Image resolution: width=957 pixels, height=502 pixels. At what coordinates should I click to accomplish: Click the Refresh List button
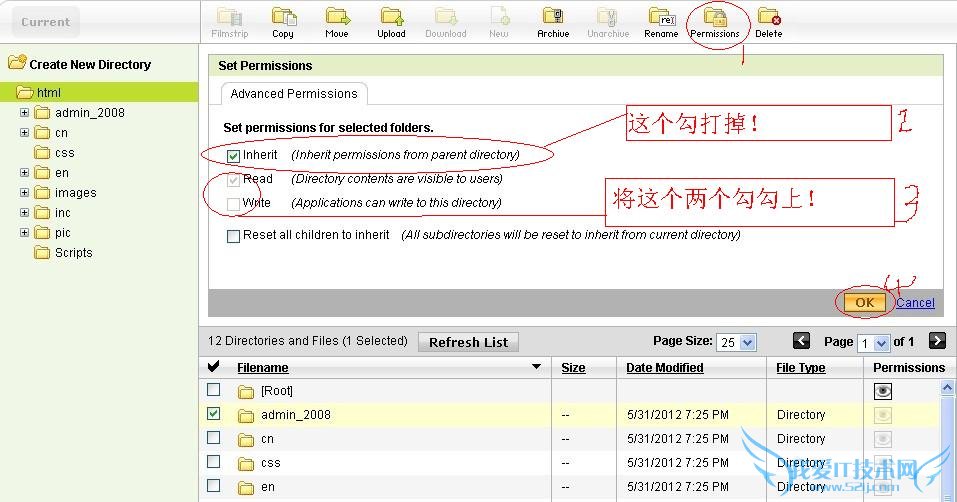point(468,342)
